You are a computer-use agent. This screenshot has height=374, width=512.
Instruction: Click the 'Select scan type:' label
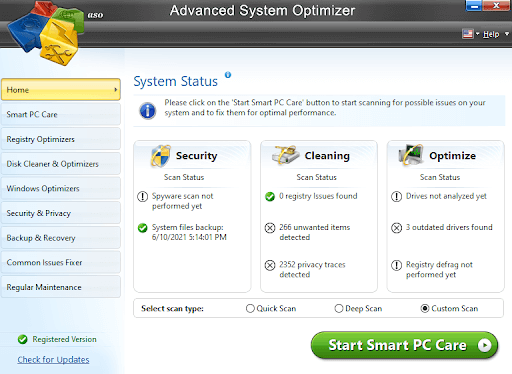click(x=172, y=309)
